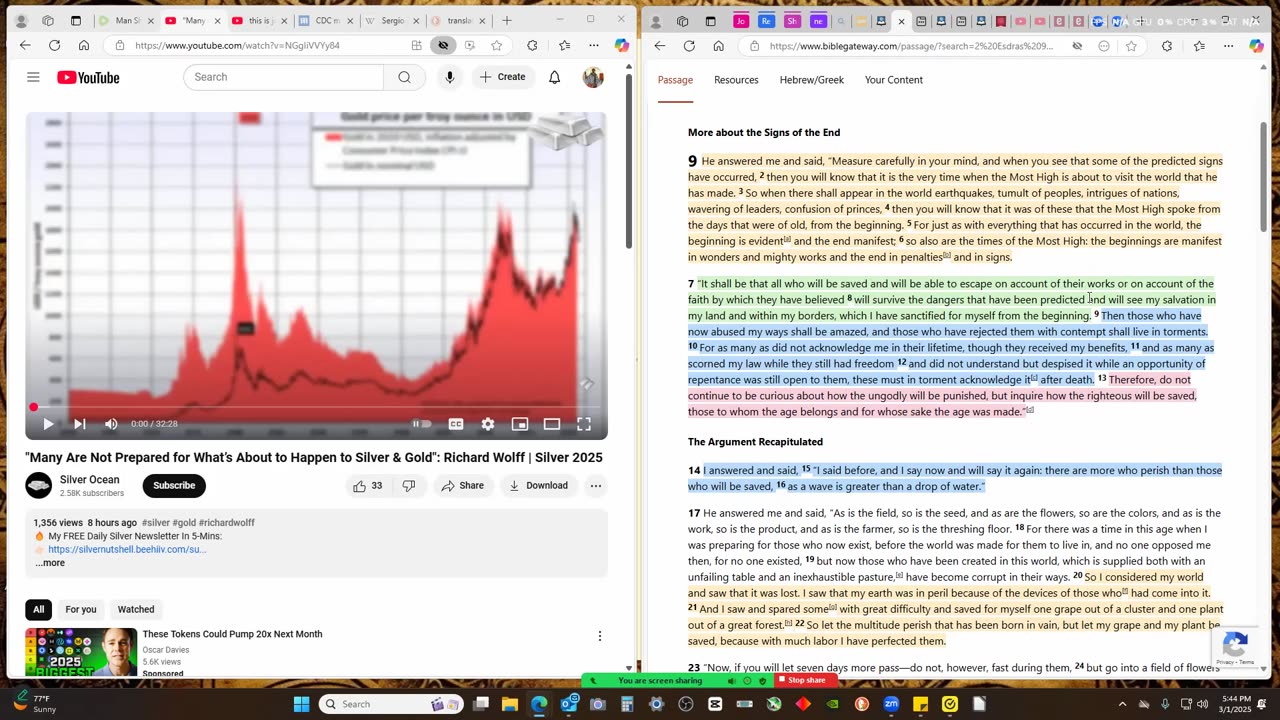Open settings ellipsis in BibleGateway browser window
Screen dimensions: 1280x720
(1228, 46)
